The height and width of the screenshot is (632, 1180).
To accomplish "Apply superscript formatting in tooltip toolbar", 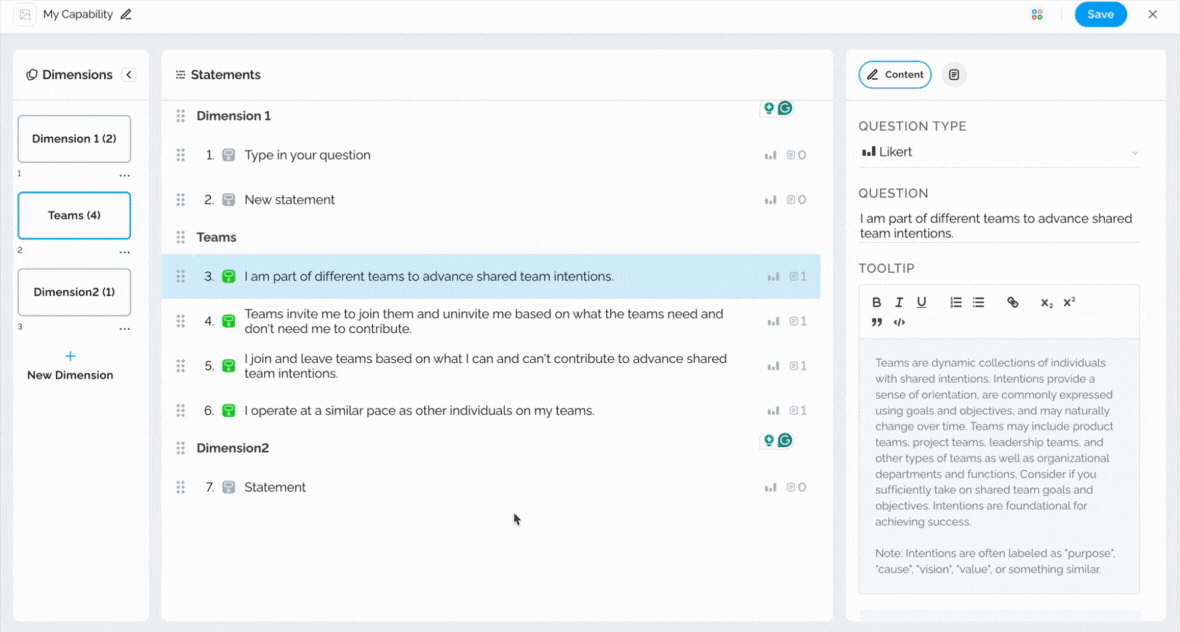I will tap(1069, 302).
